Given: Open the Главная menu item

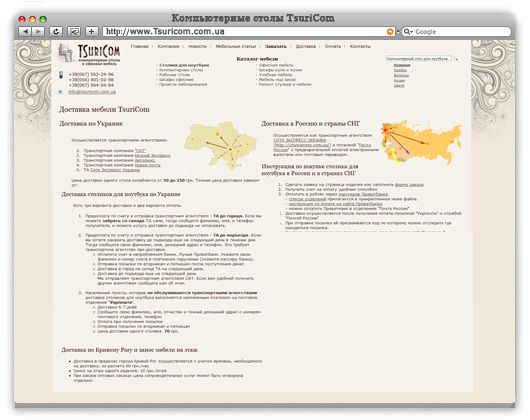Looking at the screenshot, I should click(x=140, y=46).
